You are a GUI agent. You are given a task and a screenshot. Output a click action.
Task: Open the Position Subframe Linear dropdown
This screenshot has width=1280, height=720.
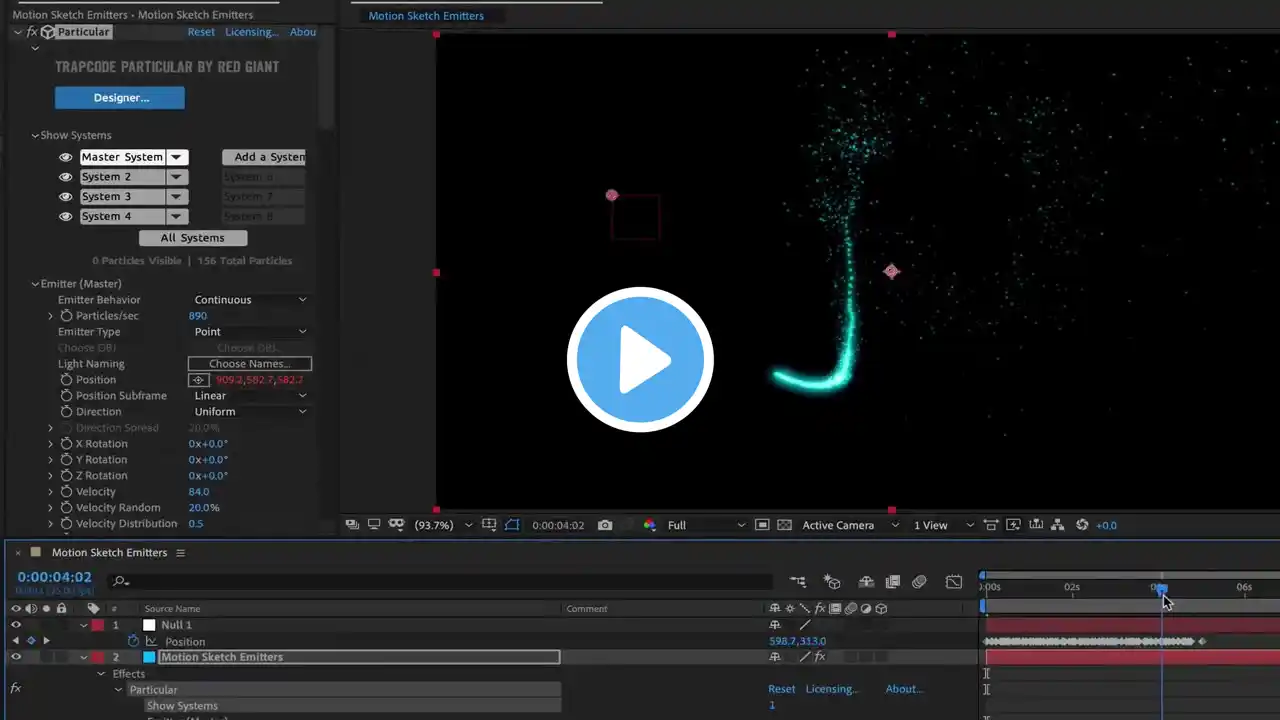(250, 396)
